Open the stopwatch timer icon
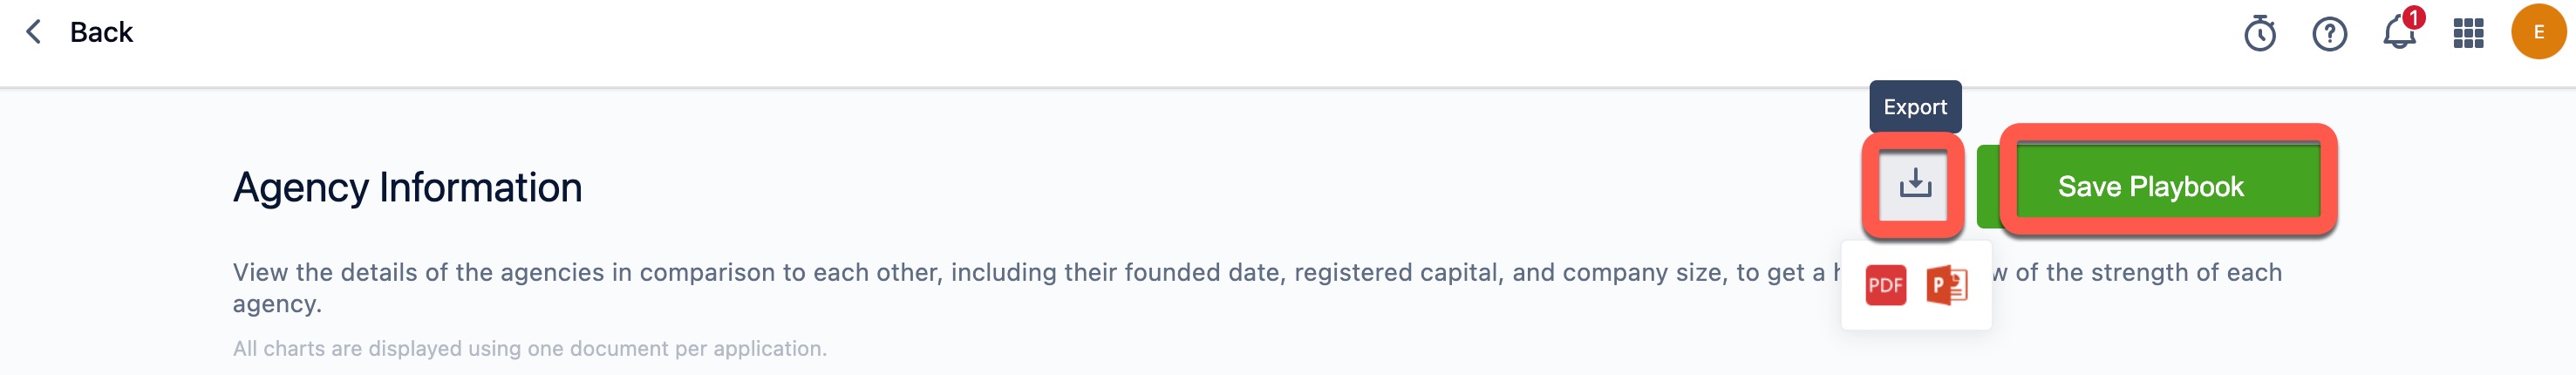Screen dimensions: 2576x375 pyautogui.click(x=2259, y=34)
